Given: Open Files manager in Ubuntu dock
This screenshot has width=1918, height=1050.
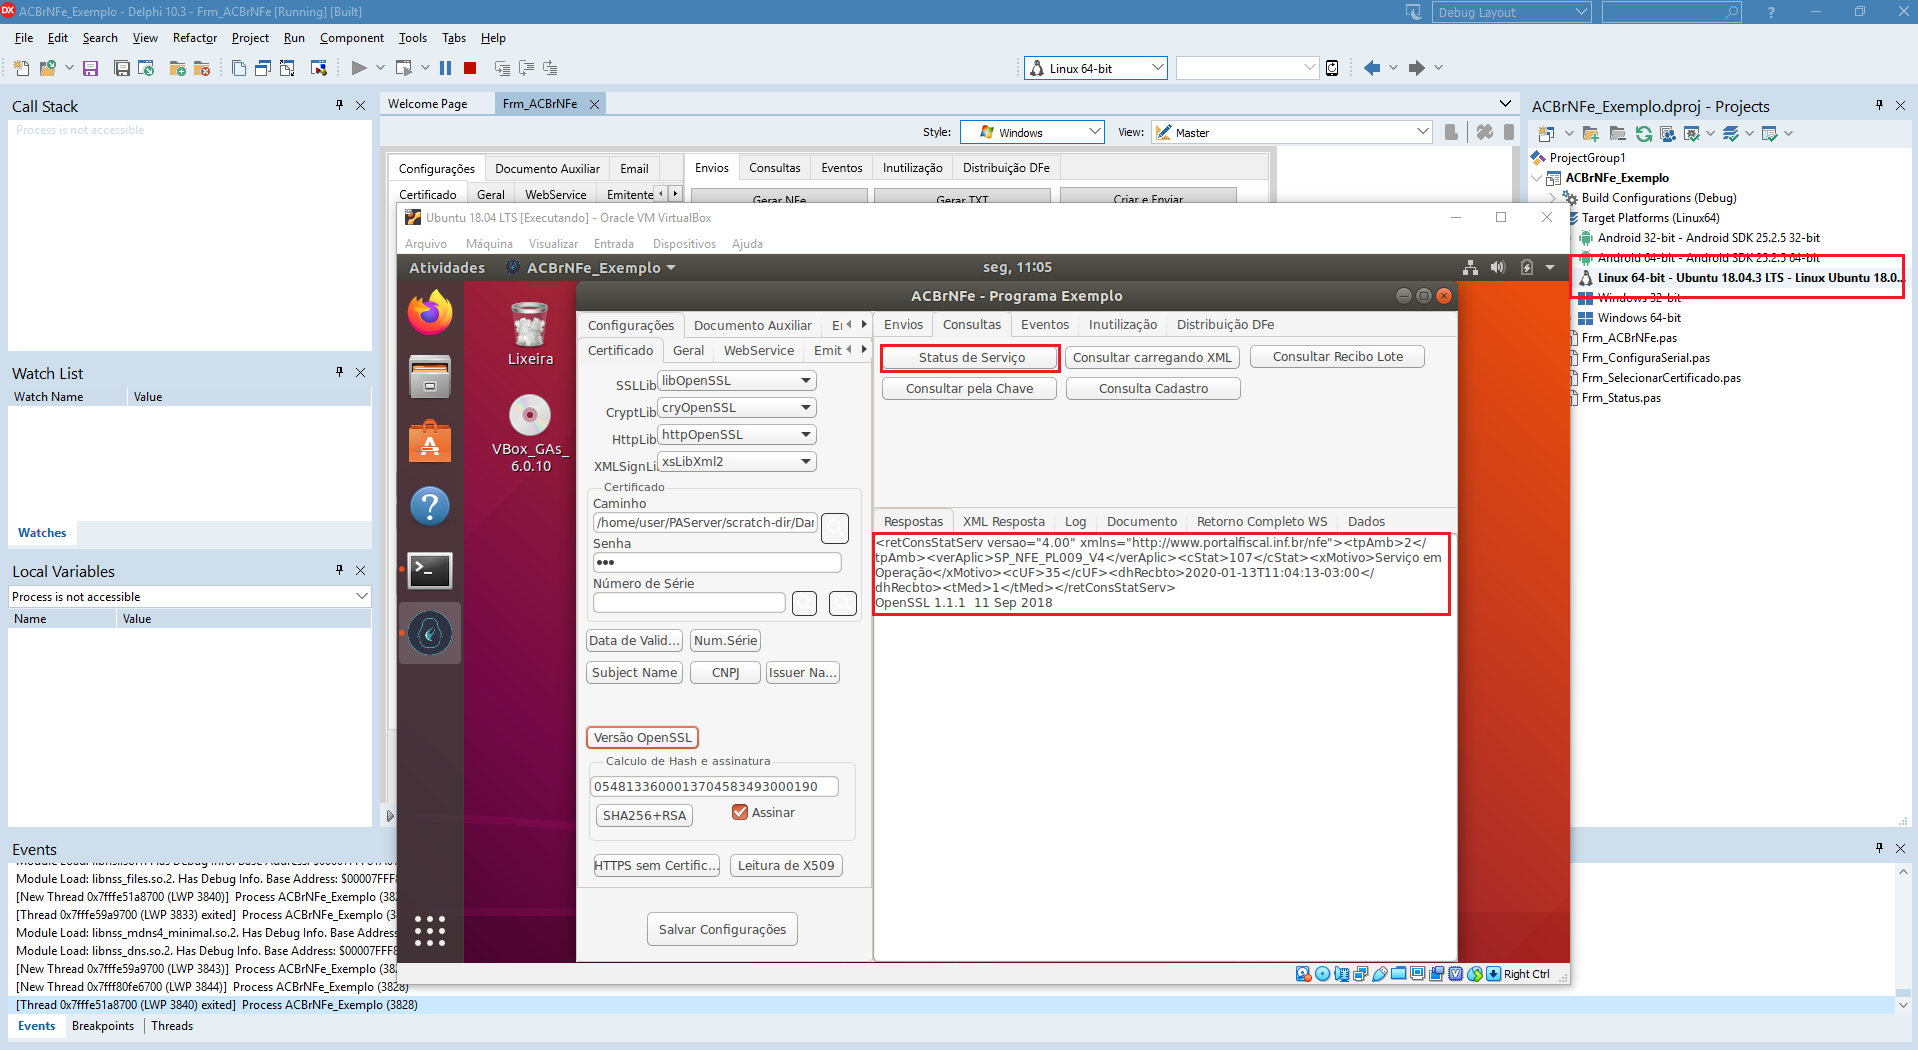Looking at the screenshot, I should coord(430,377).
